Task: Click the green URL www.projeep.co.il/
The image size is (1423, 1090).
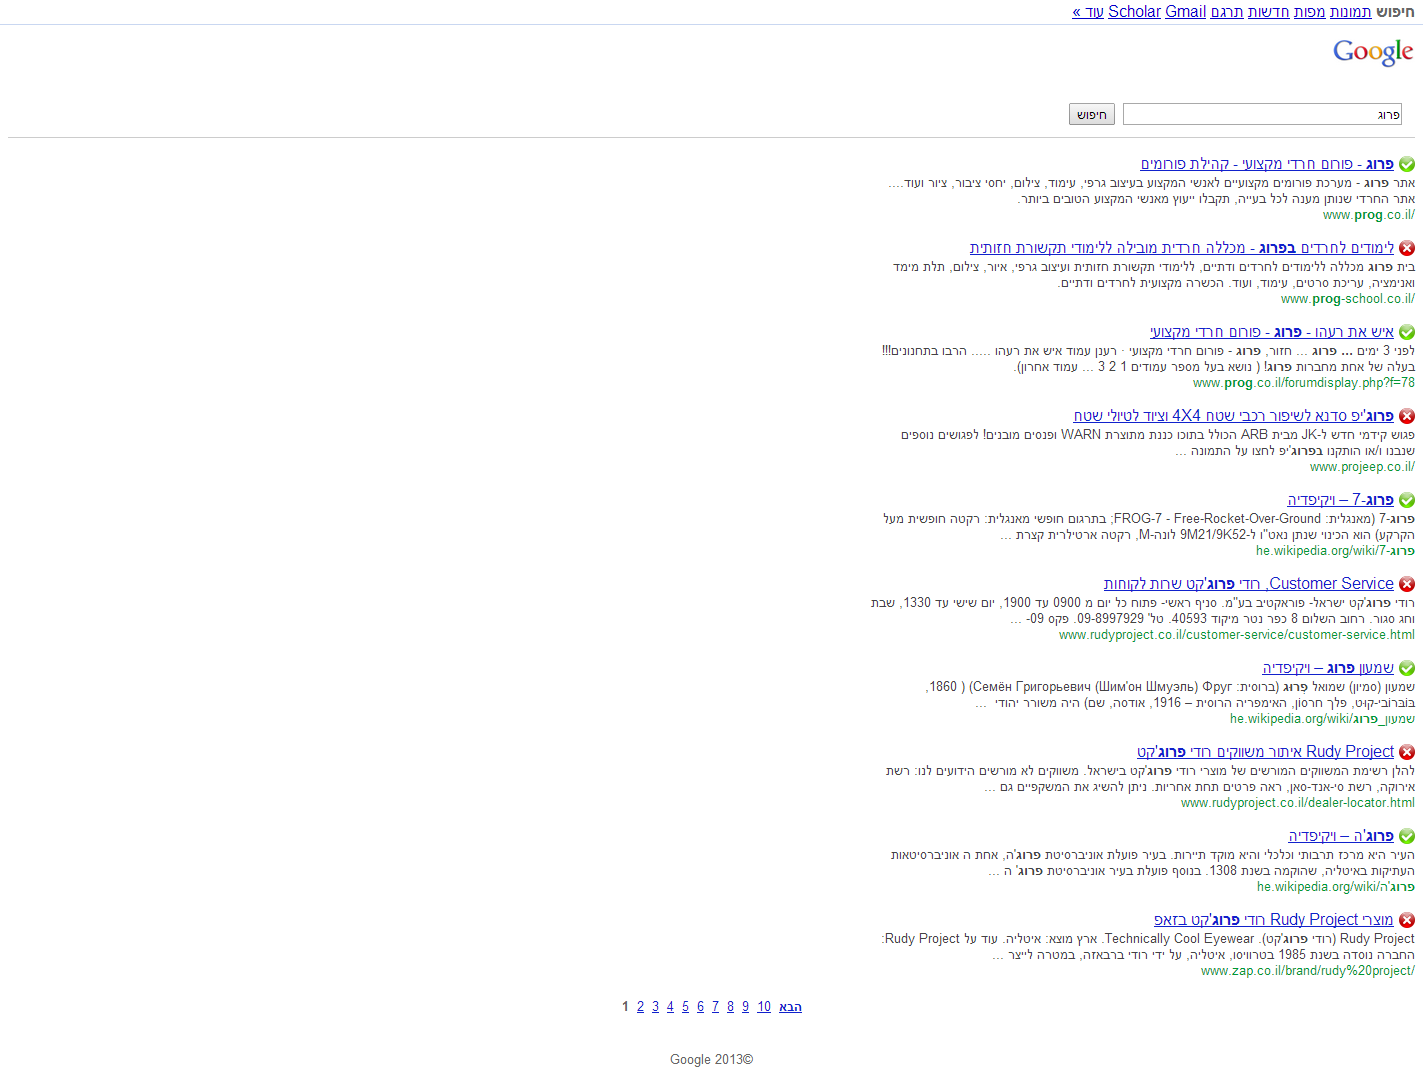Action: [1362, 467]
